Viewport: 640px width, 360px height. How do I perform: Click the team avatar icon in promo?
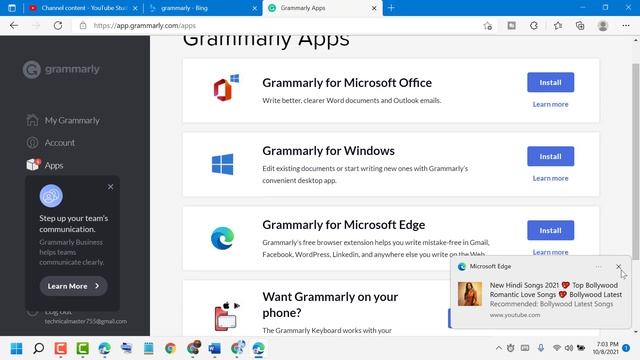pyautogui.click(x=51, y=196)
